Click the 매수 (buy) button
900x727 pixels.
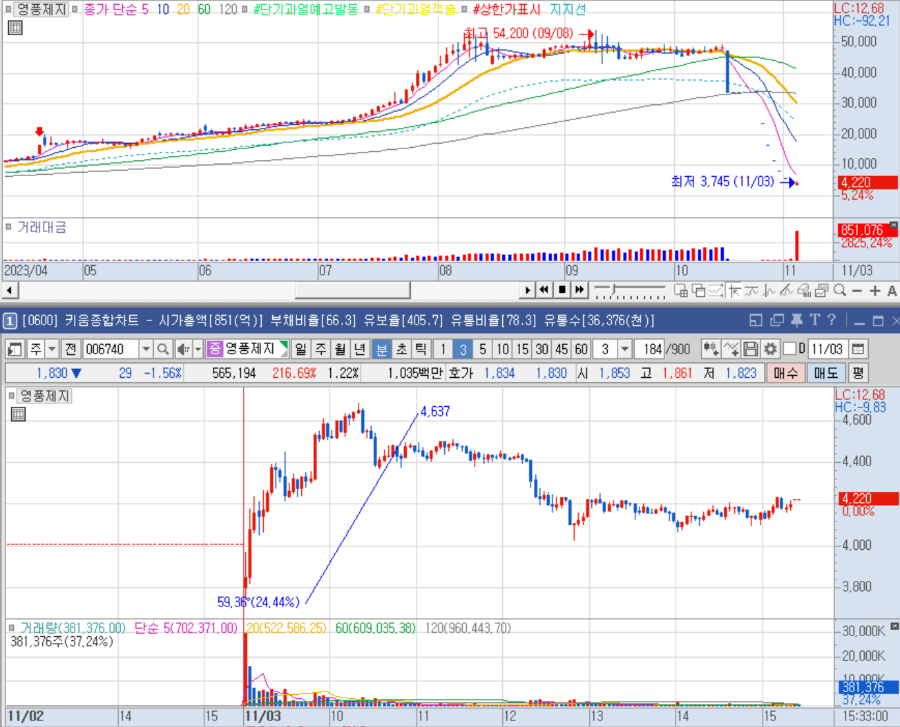pyautogui.click(x=785, y=373)
